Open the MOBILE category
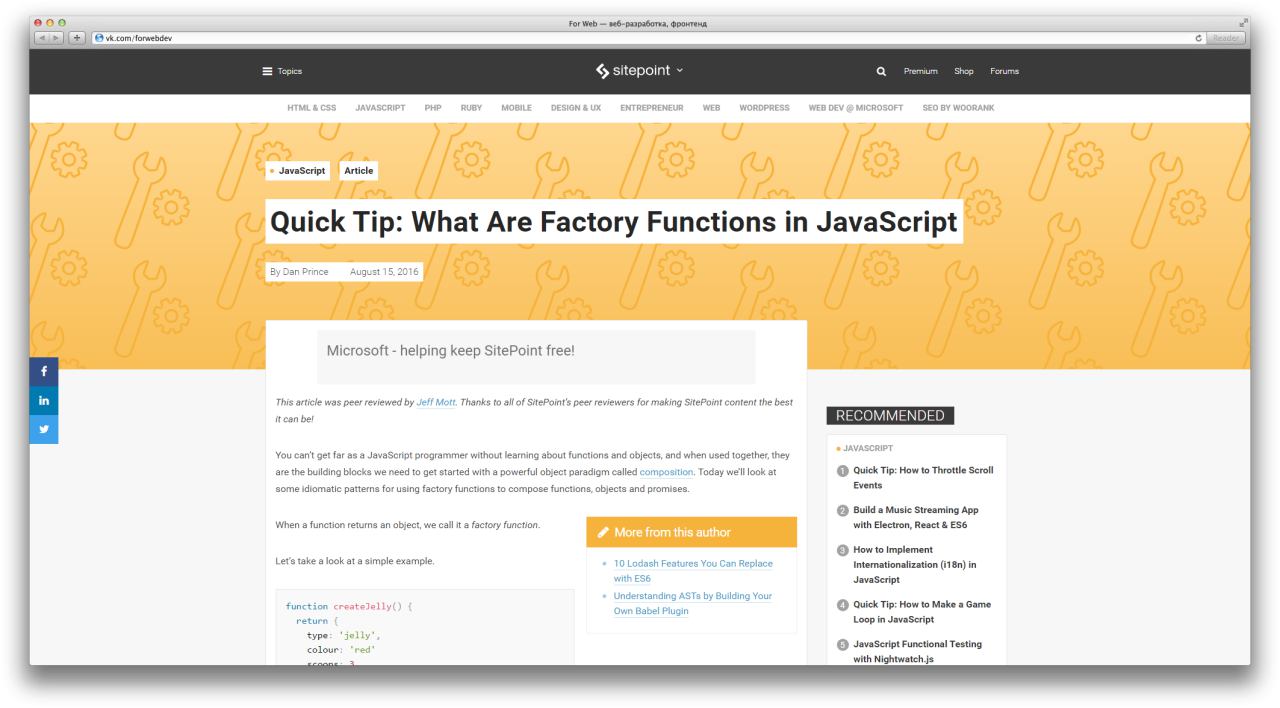 516,108
